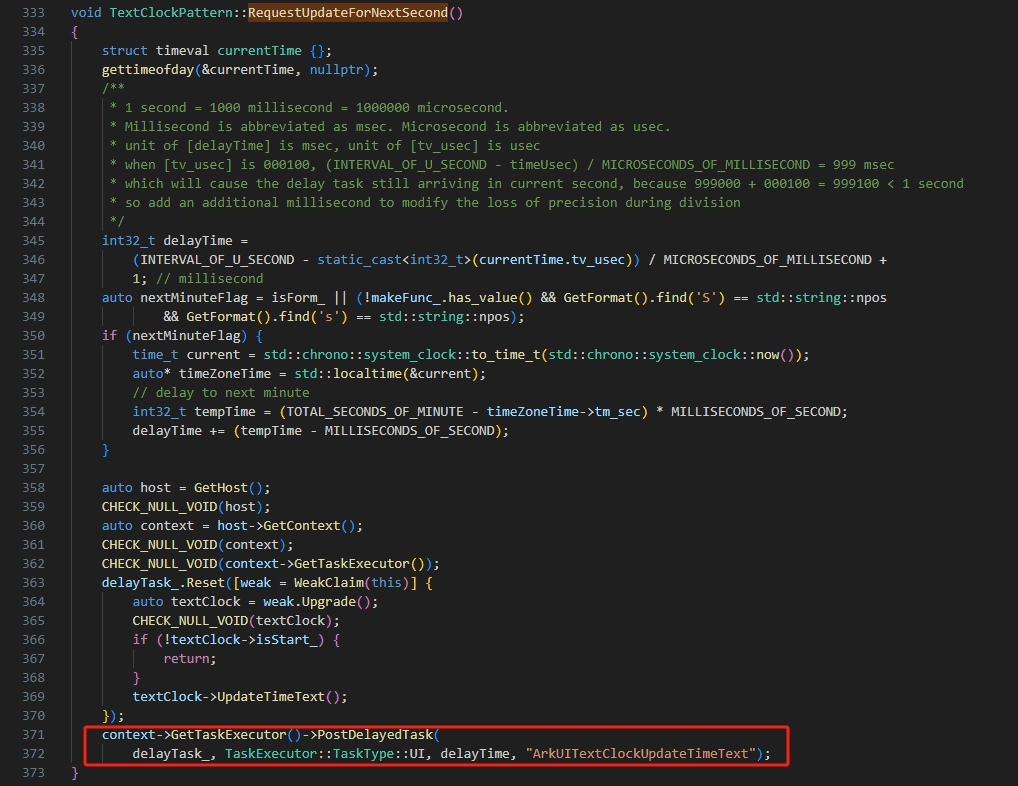This screenshot has width=1018, height=786.
Task: Click the gettimeofday call on line 336
Action: point(148,69)
